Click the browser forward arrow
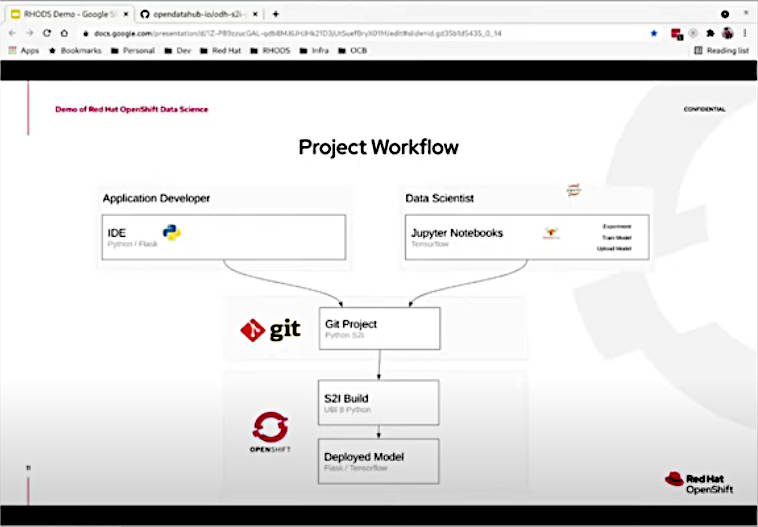758x527 pixels. click(29, 33)
